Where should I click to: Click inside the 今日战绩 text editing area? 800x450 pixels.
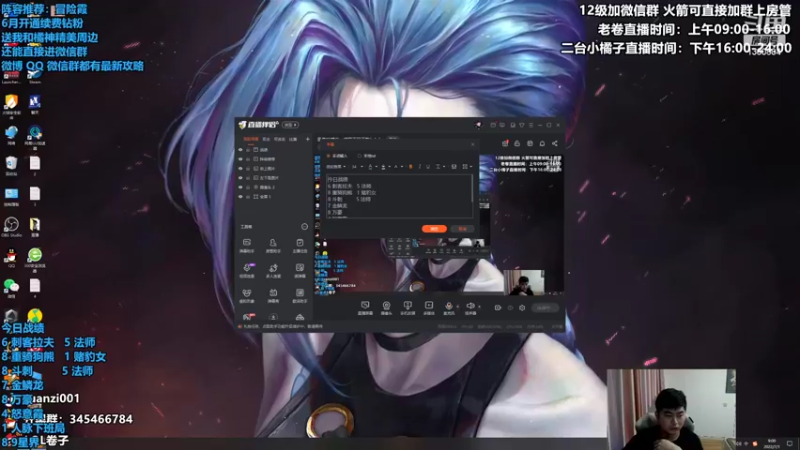(x=398, y=196)
